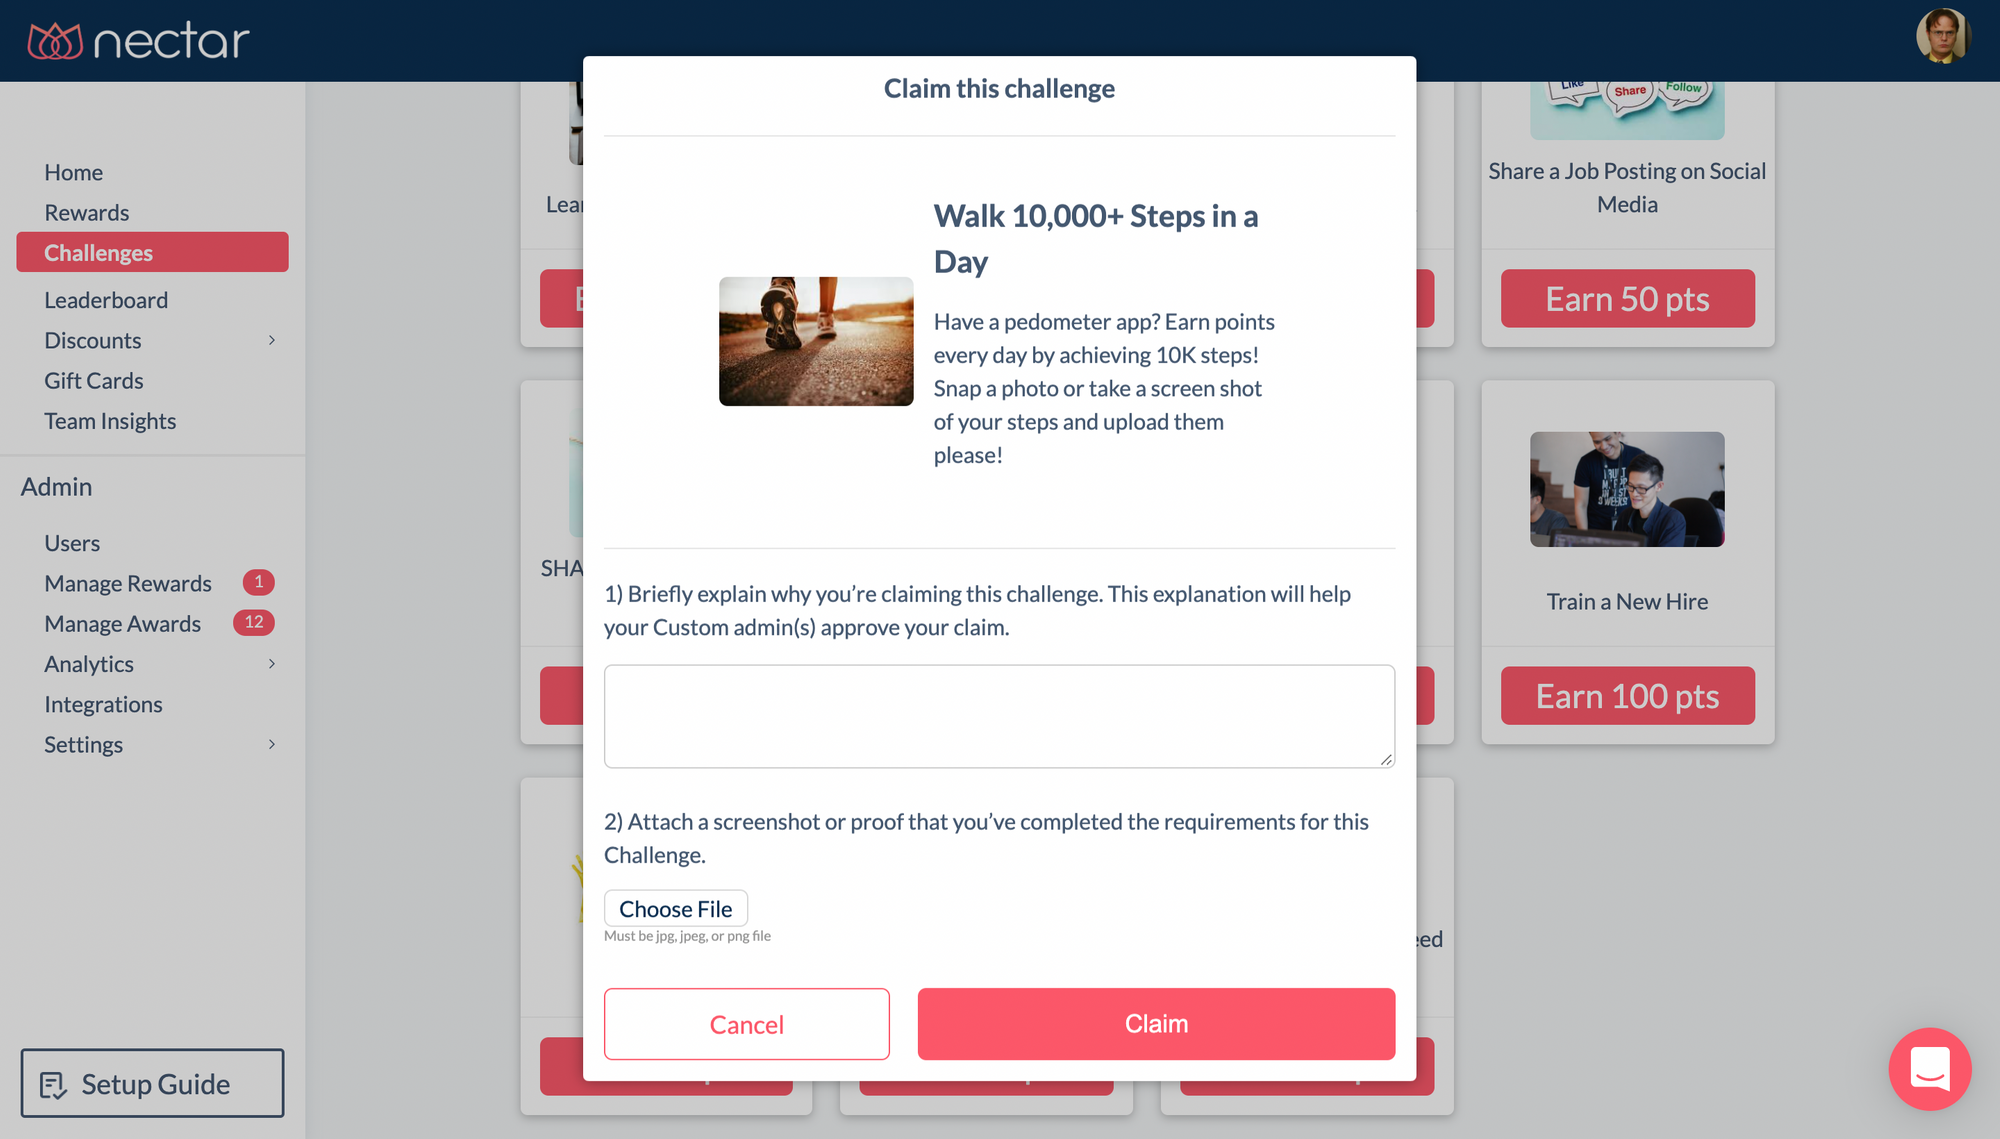Click the Manage Awards badge notification icon
Viewport: 2000px width, 1139px height.
click(253, 622)
